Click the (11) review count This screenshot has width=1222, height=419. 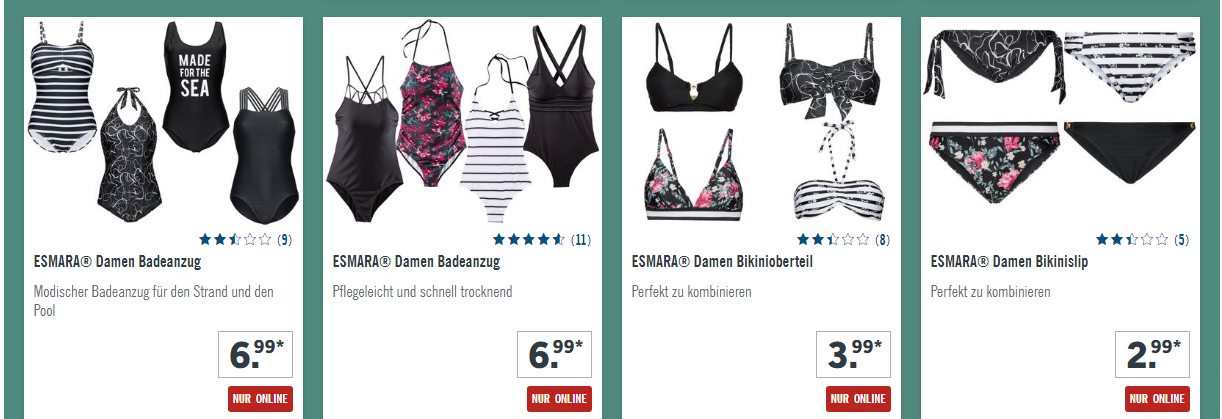(581, 240)
